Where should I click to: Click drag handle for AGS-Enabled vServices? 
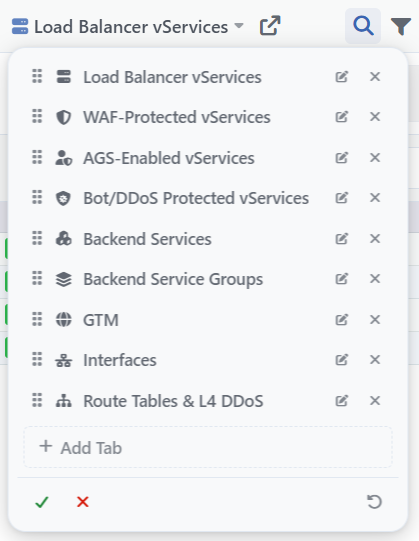37,157
